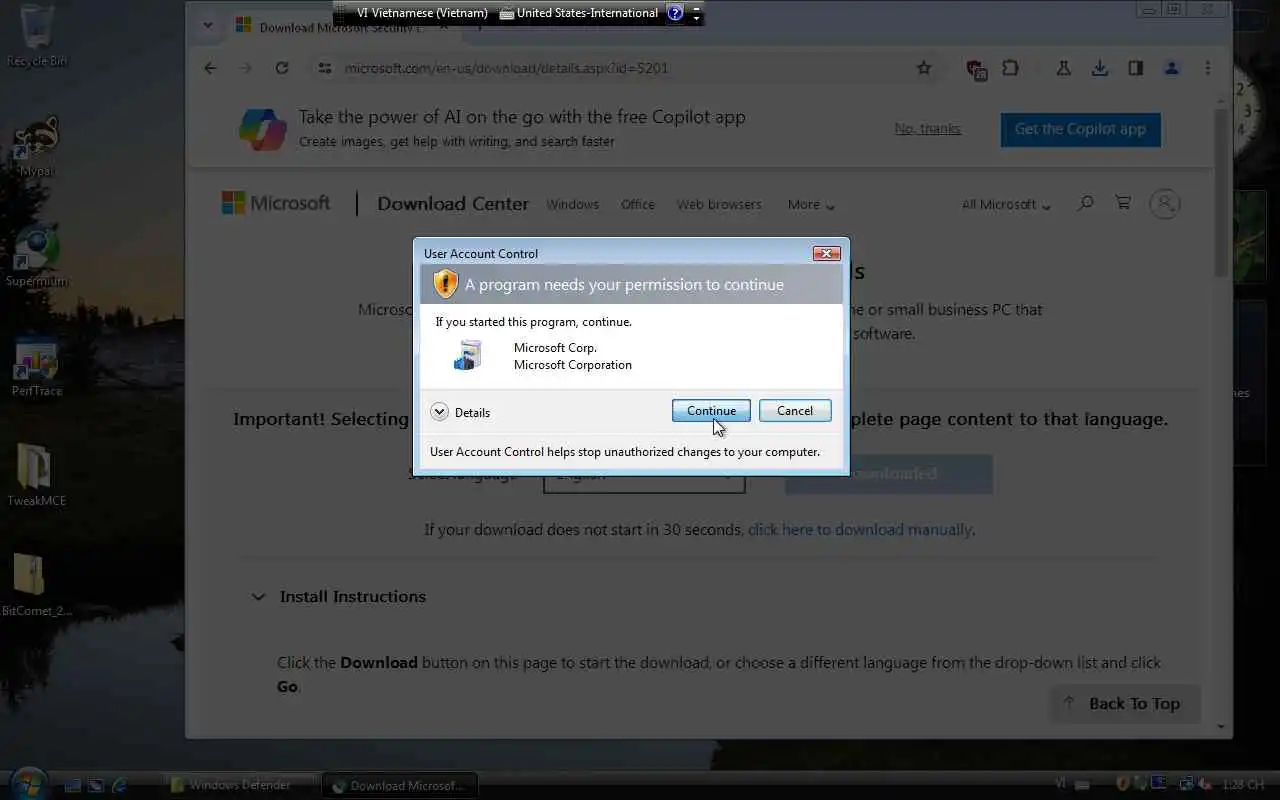Expand Details in the UAC dialog
The image size is (1280, 800).
pyautogui.click(x=460, y=412)
